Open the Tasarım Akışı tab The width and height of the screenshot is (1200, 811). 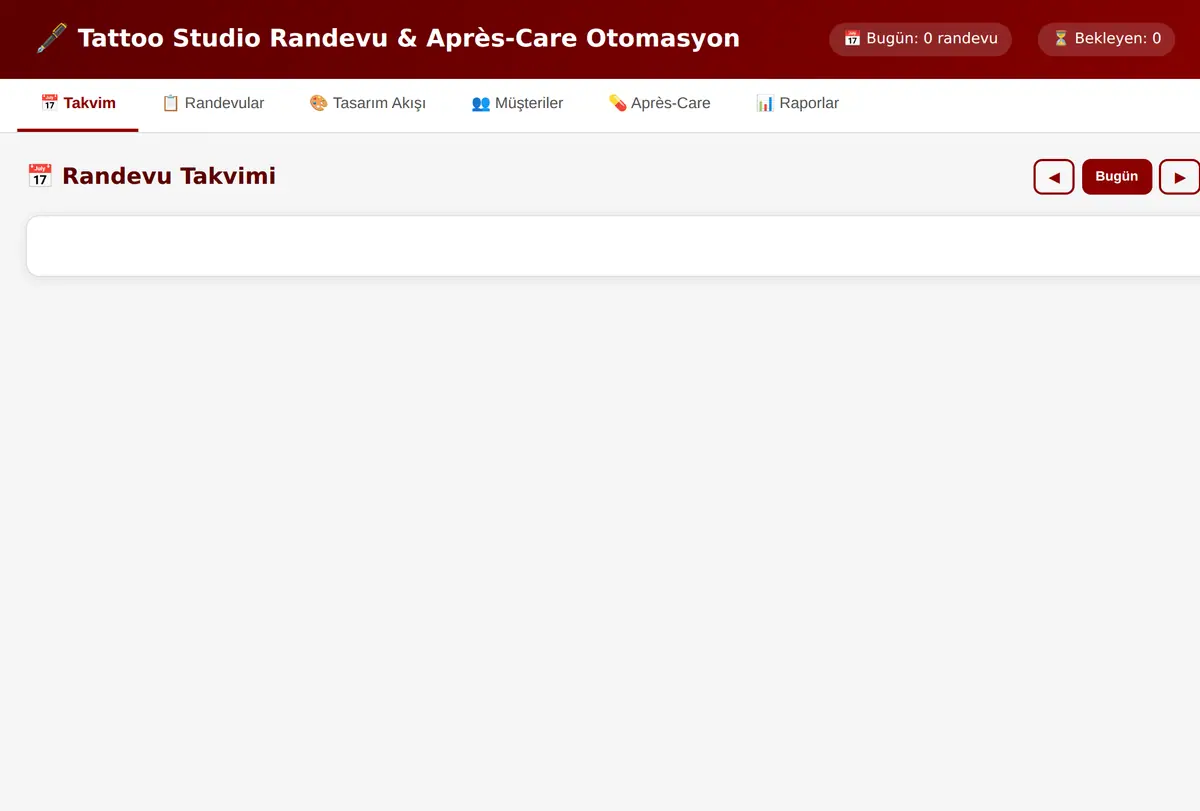[x=368, y=104]
